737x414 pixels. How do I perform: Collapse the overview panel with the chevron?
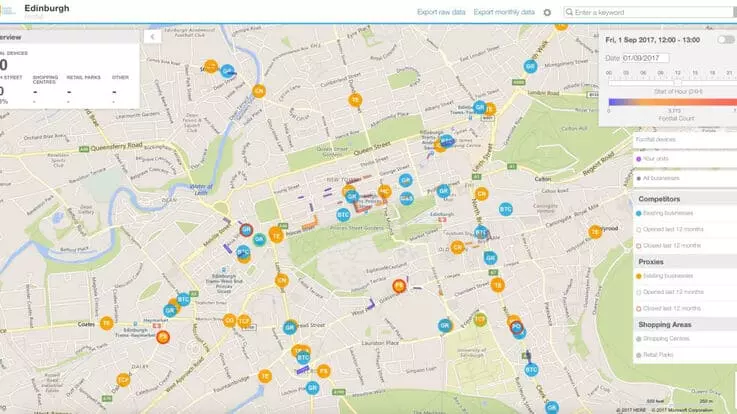[x=152, y=37]
